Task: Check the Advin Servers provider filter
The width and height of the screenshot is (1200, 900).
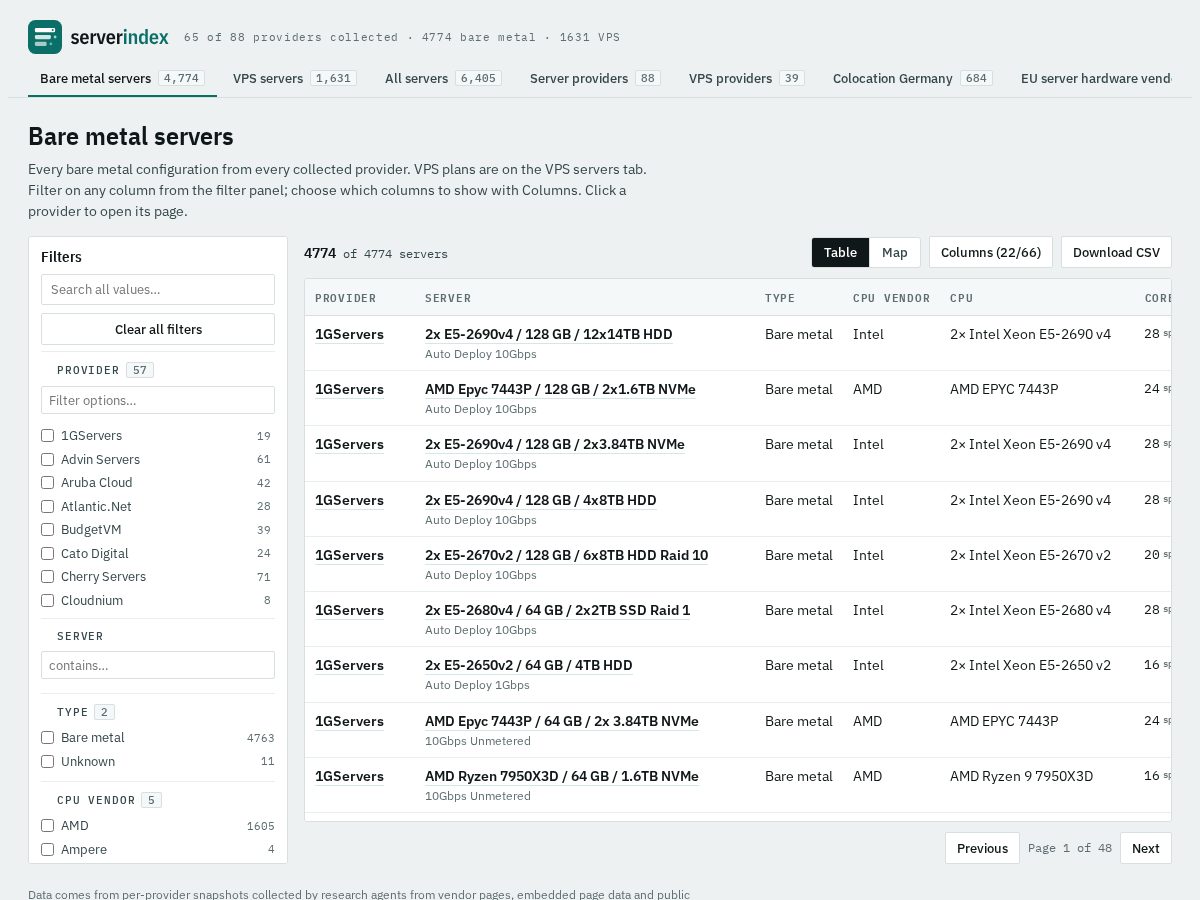Action: (x=47, y=459)
